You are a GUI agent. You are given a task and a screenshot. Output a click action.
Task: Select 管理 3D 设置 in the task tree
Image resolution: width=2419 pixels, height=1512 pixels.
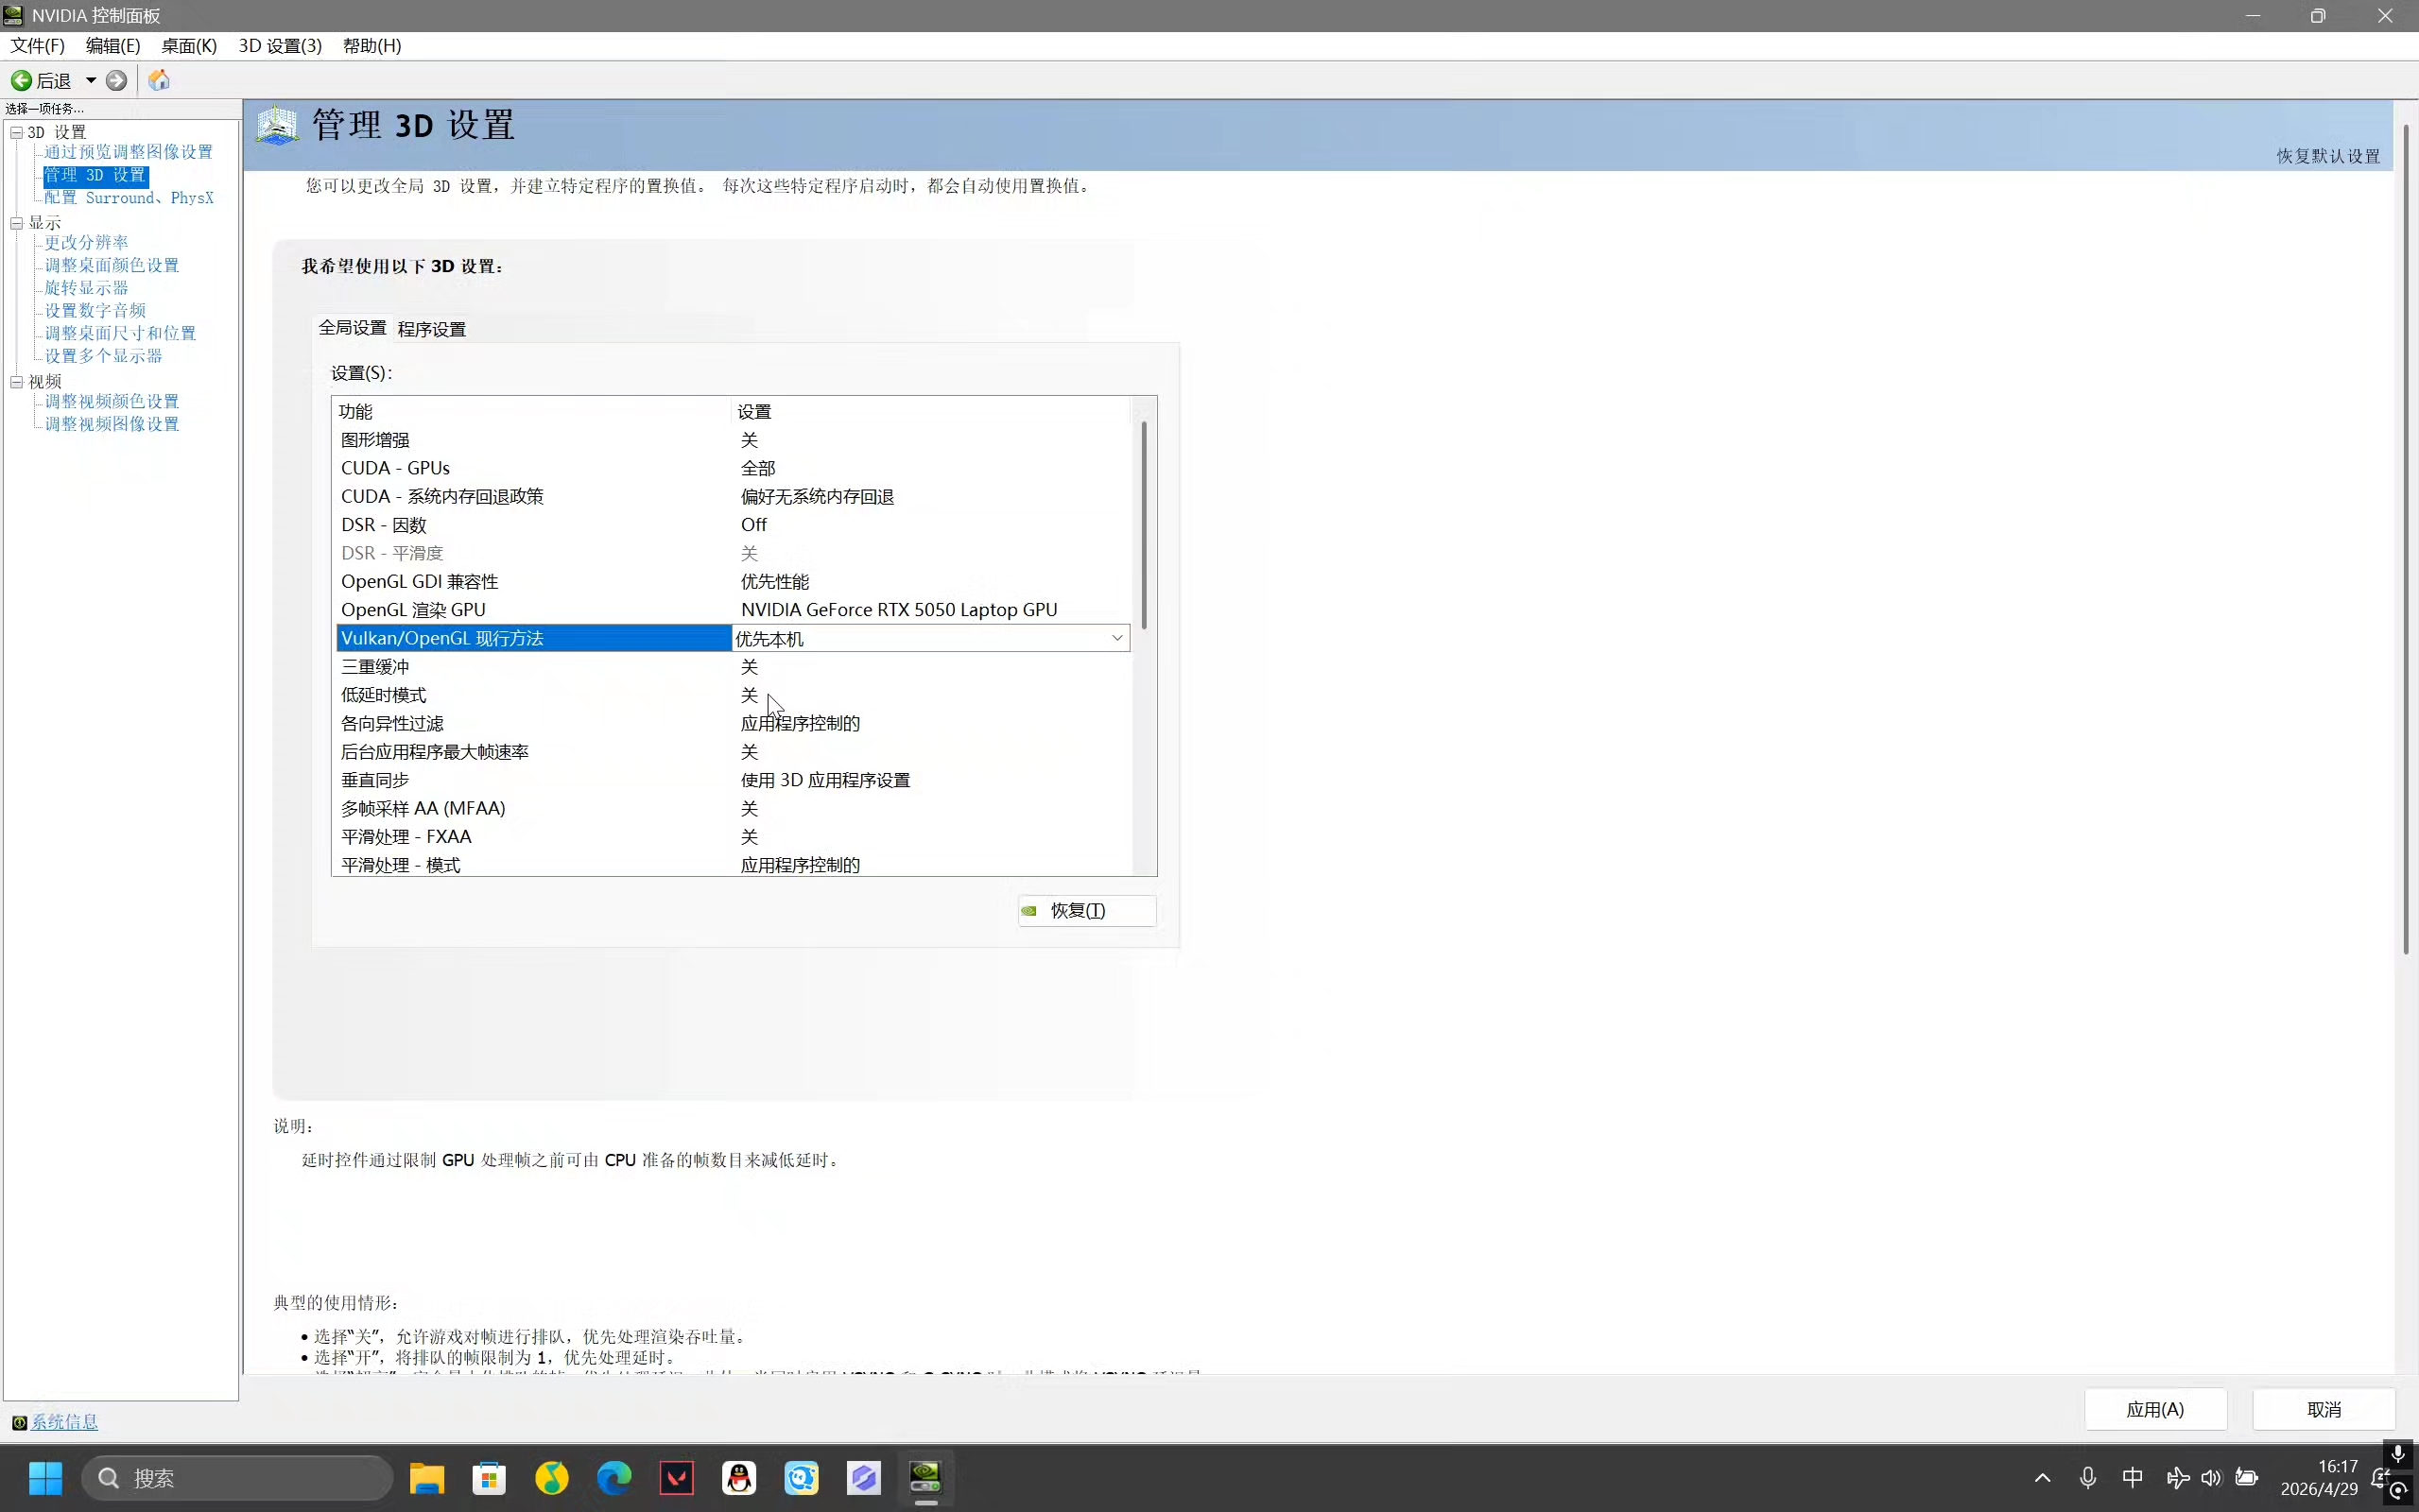95,175
